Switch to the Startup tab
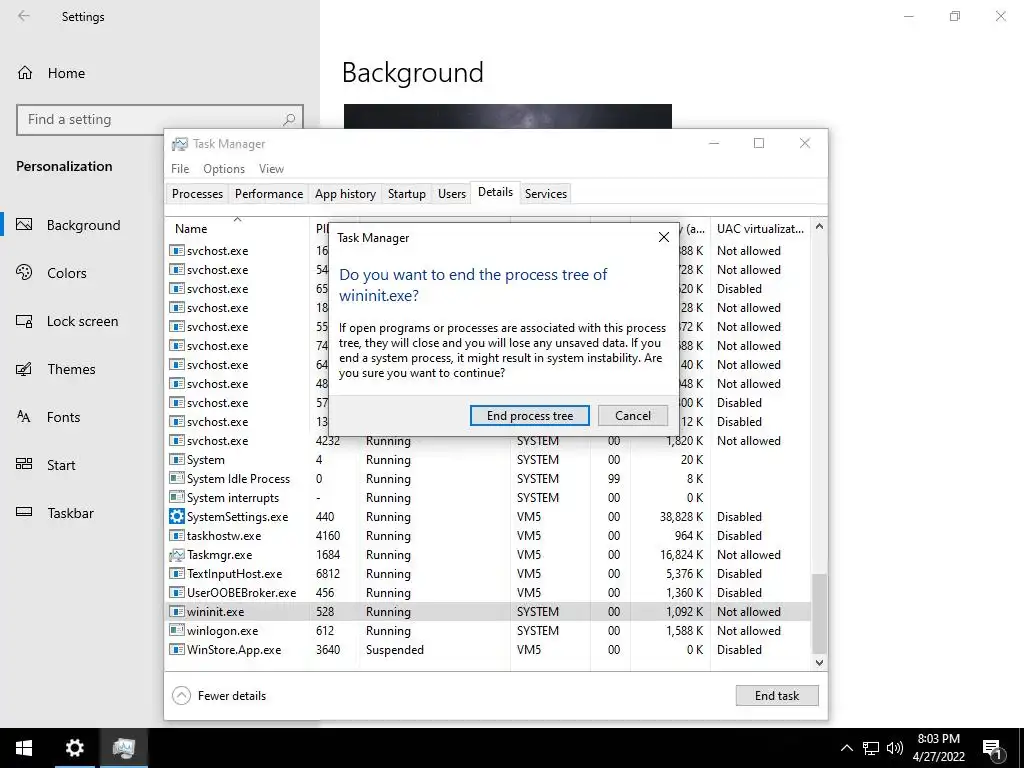 [407, 194]
